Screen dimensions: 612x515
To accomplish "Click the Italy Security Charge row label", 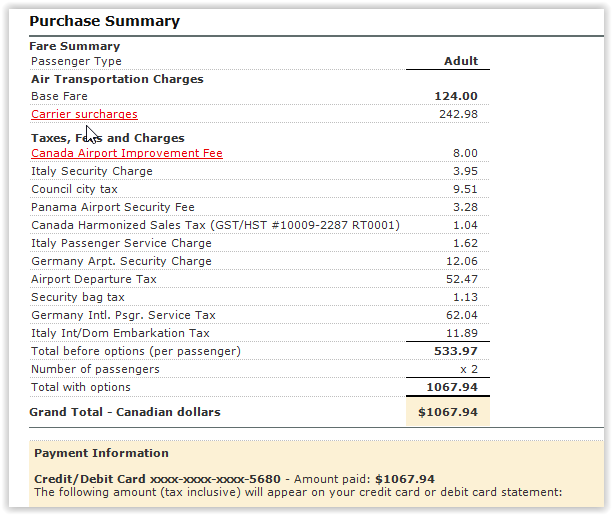I will [92, 171].
